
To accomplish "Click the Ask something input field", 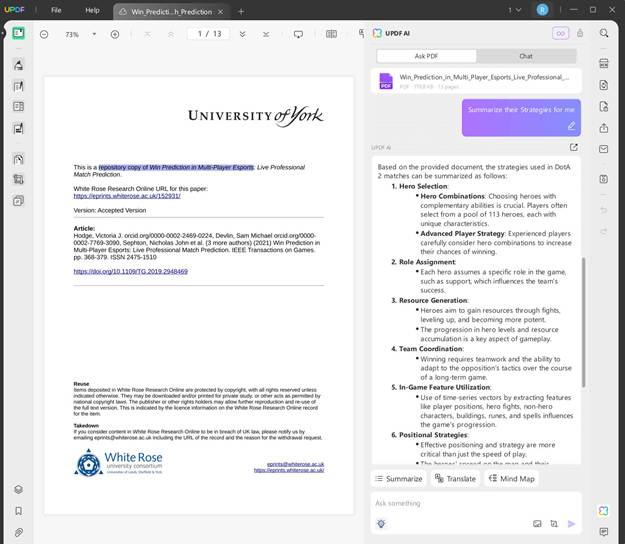I will click(460, 503).
